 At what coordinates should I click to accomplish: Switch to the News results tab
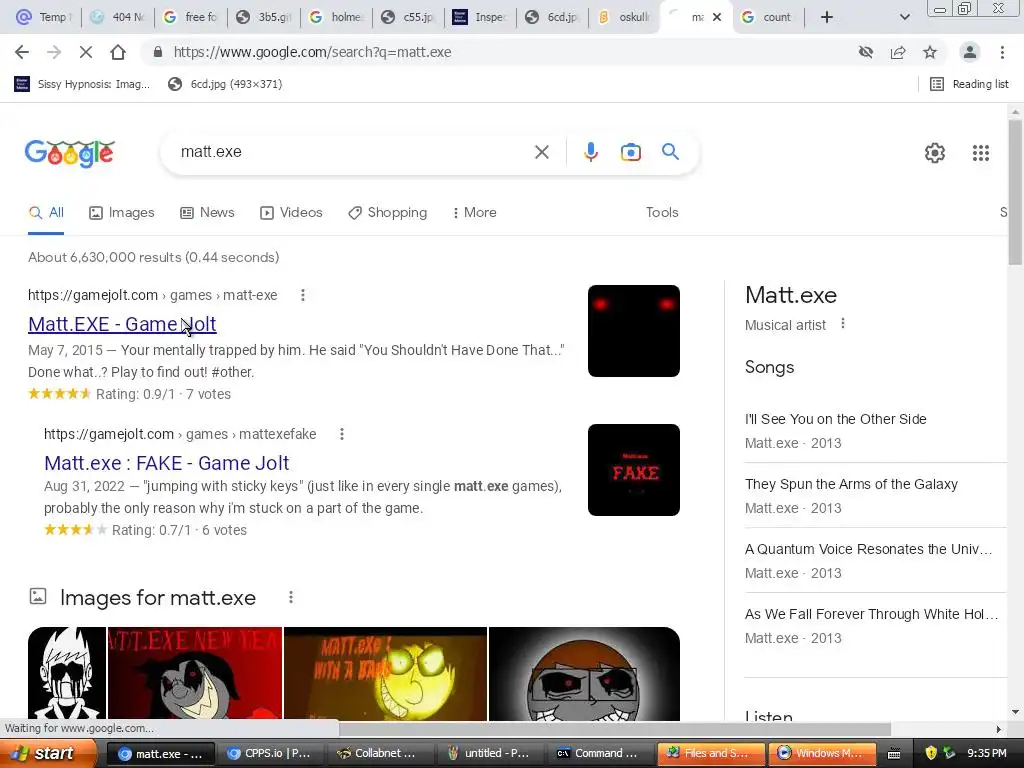coord(207,212)
